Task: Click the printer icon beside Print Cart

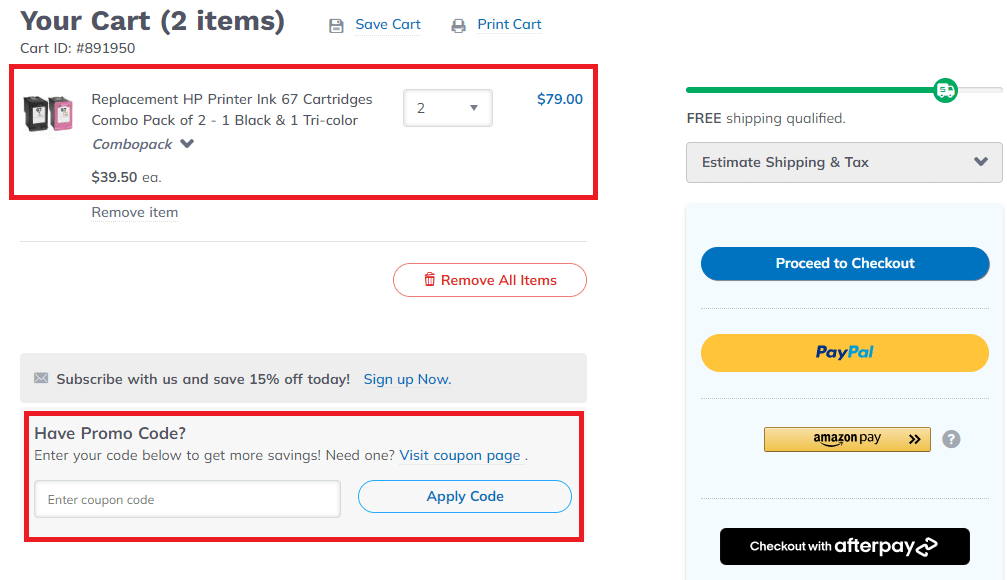Action: [x=458, y=26]
